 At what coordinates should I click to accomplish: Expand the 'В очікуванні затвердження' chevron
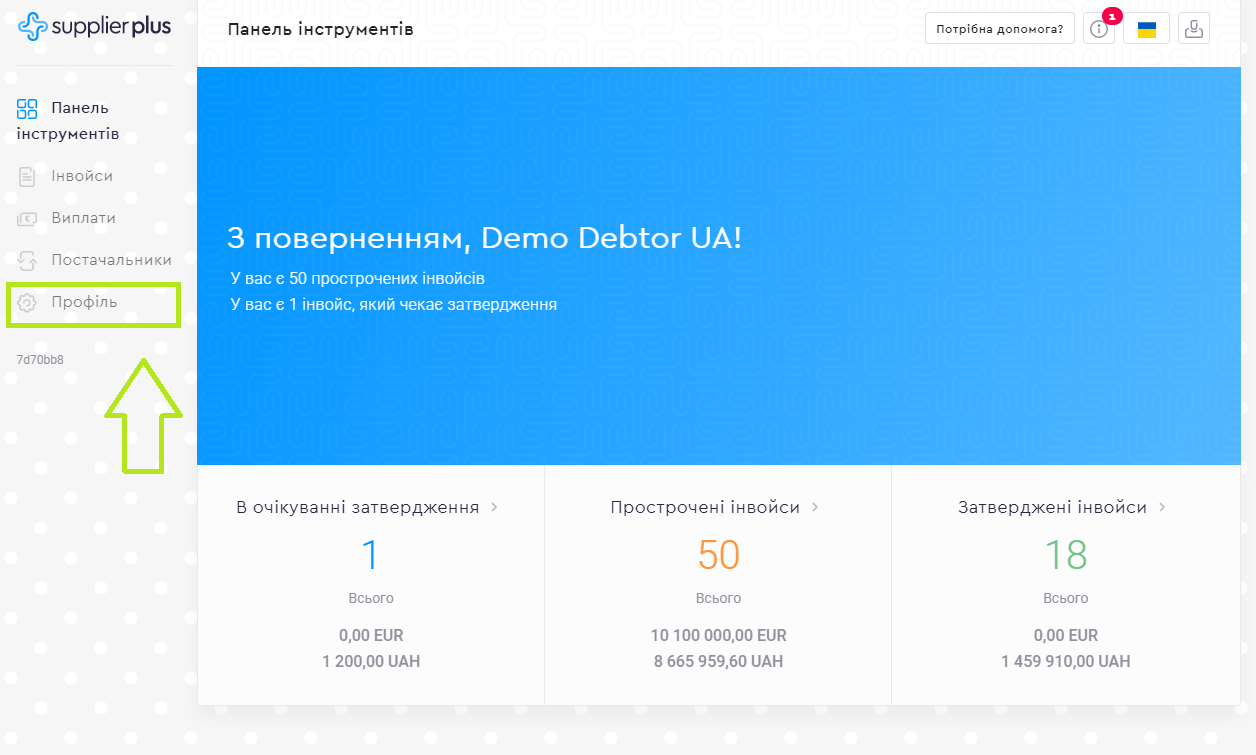coord(493,508)
